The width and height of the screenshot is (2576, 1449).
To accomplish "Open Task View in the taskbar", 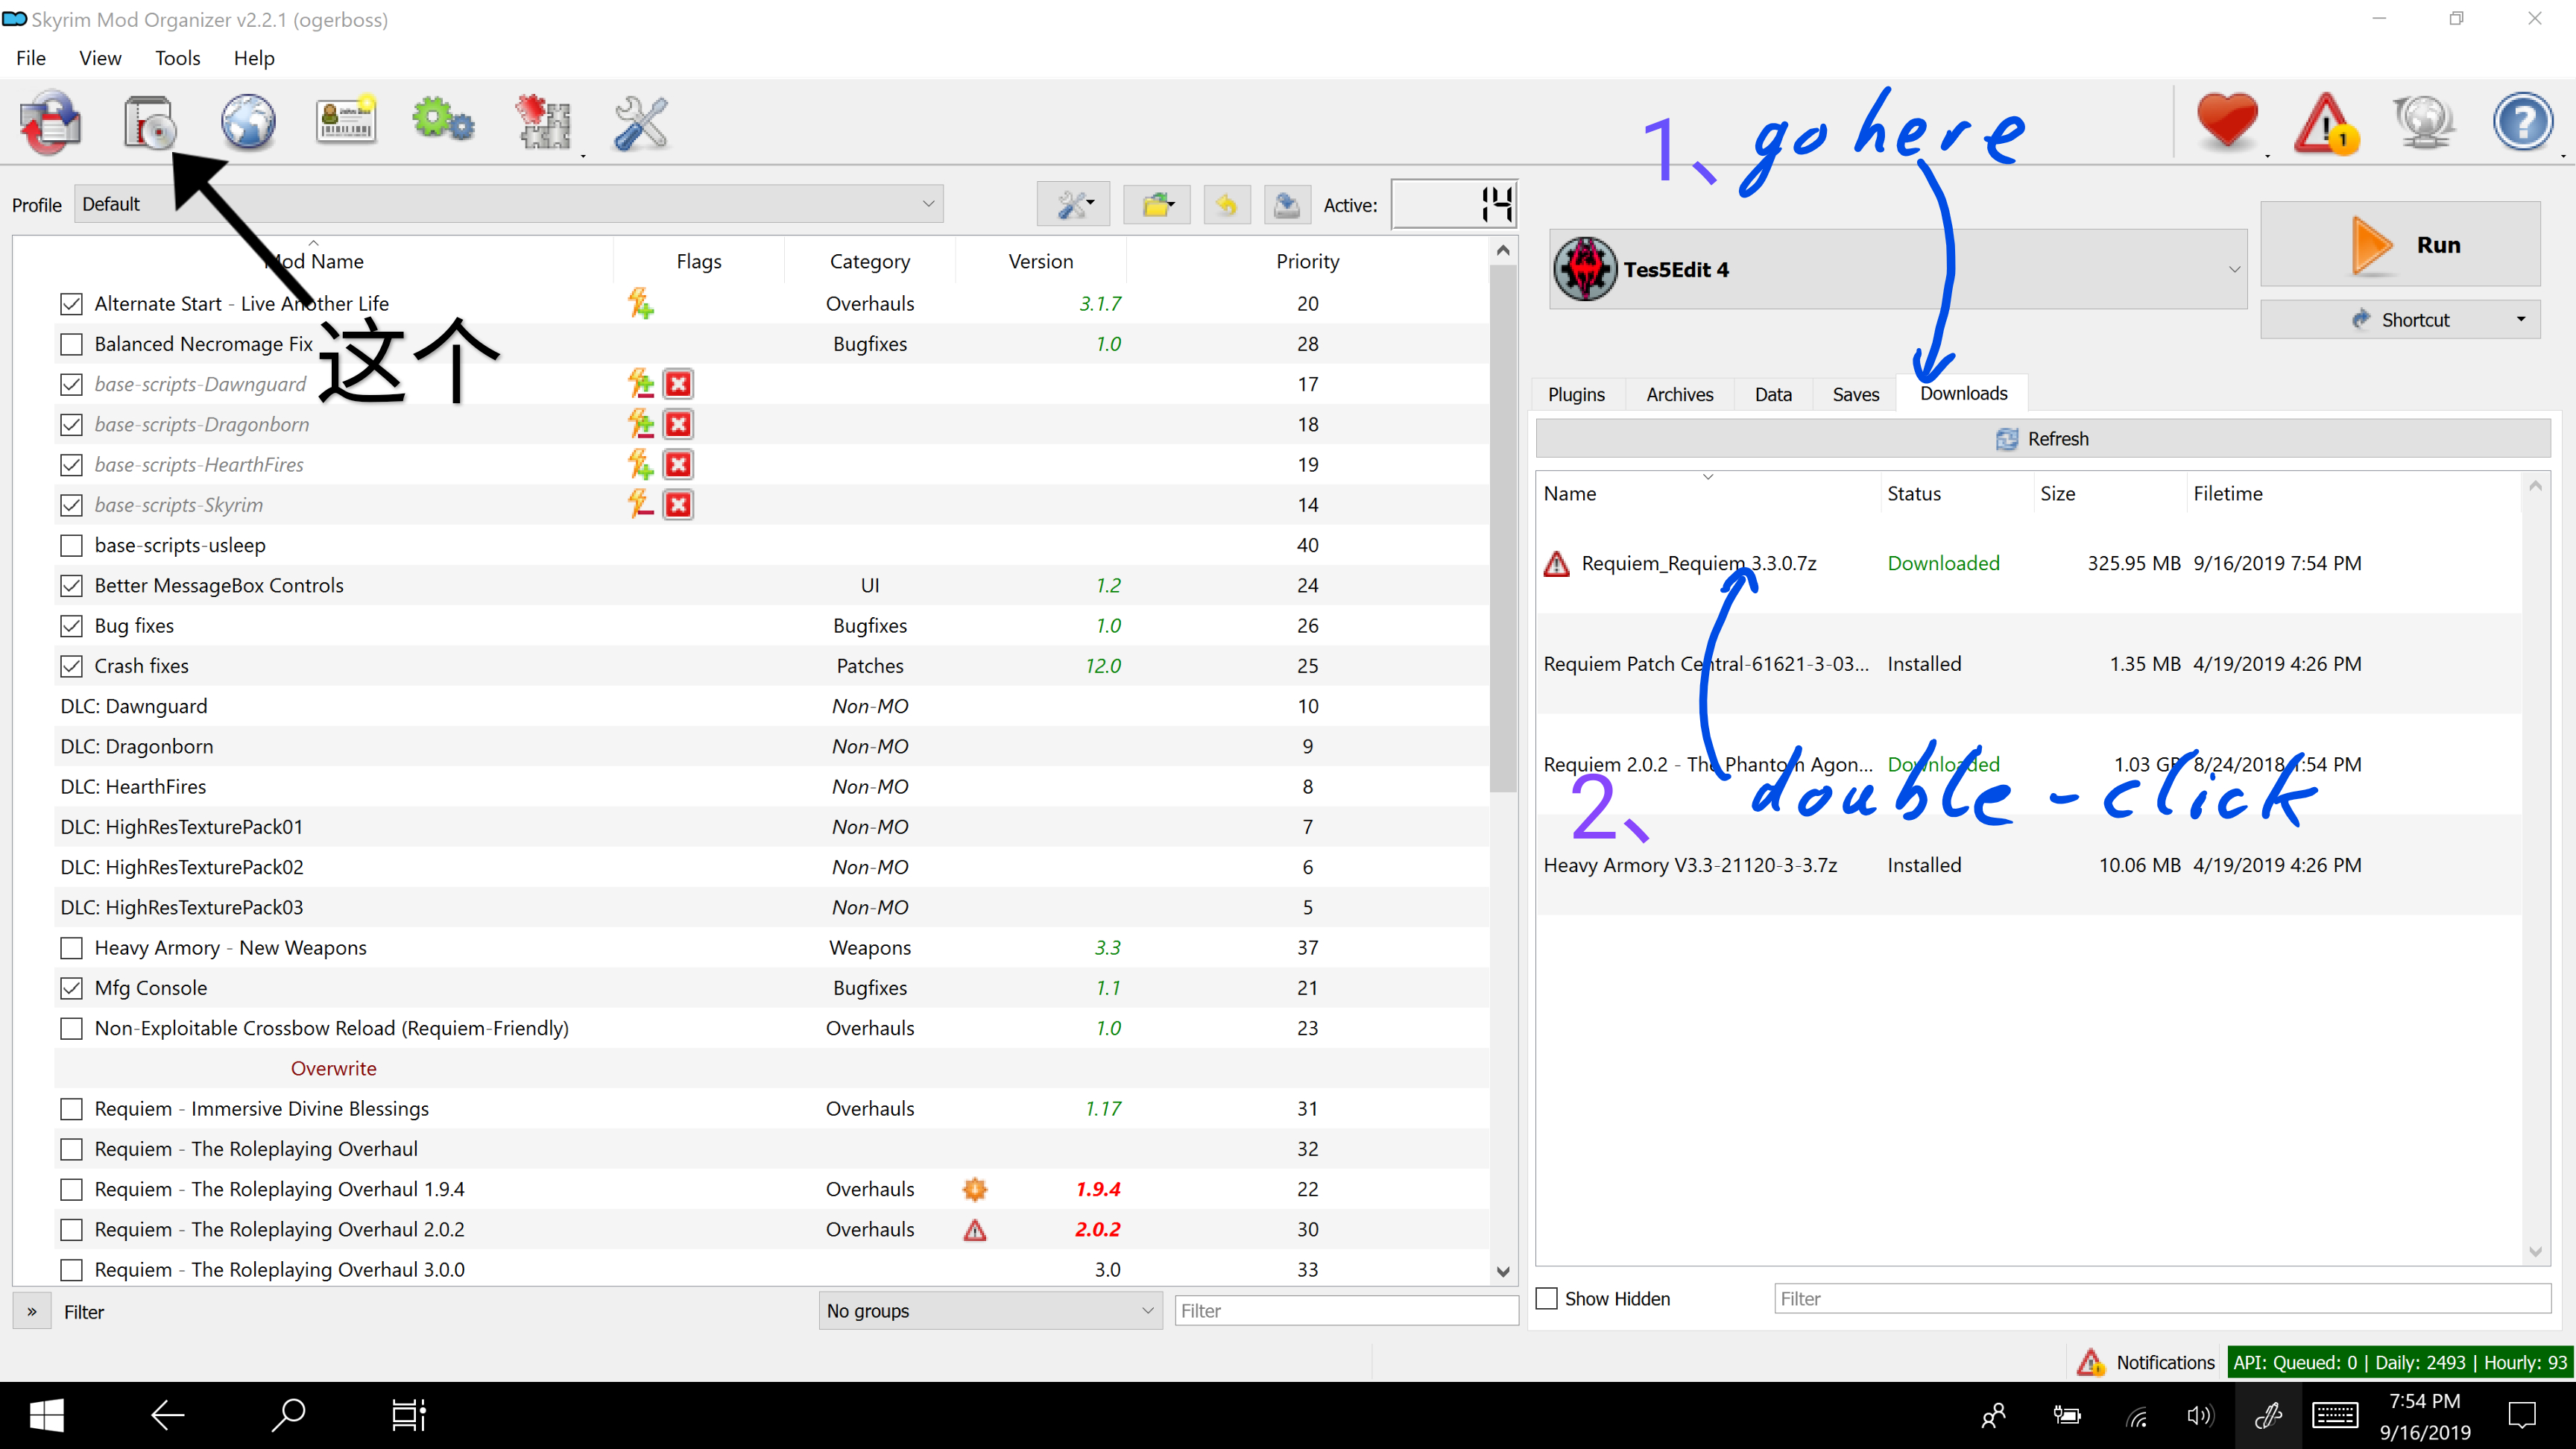I will (408, 1415).
